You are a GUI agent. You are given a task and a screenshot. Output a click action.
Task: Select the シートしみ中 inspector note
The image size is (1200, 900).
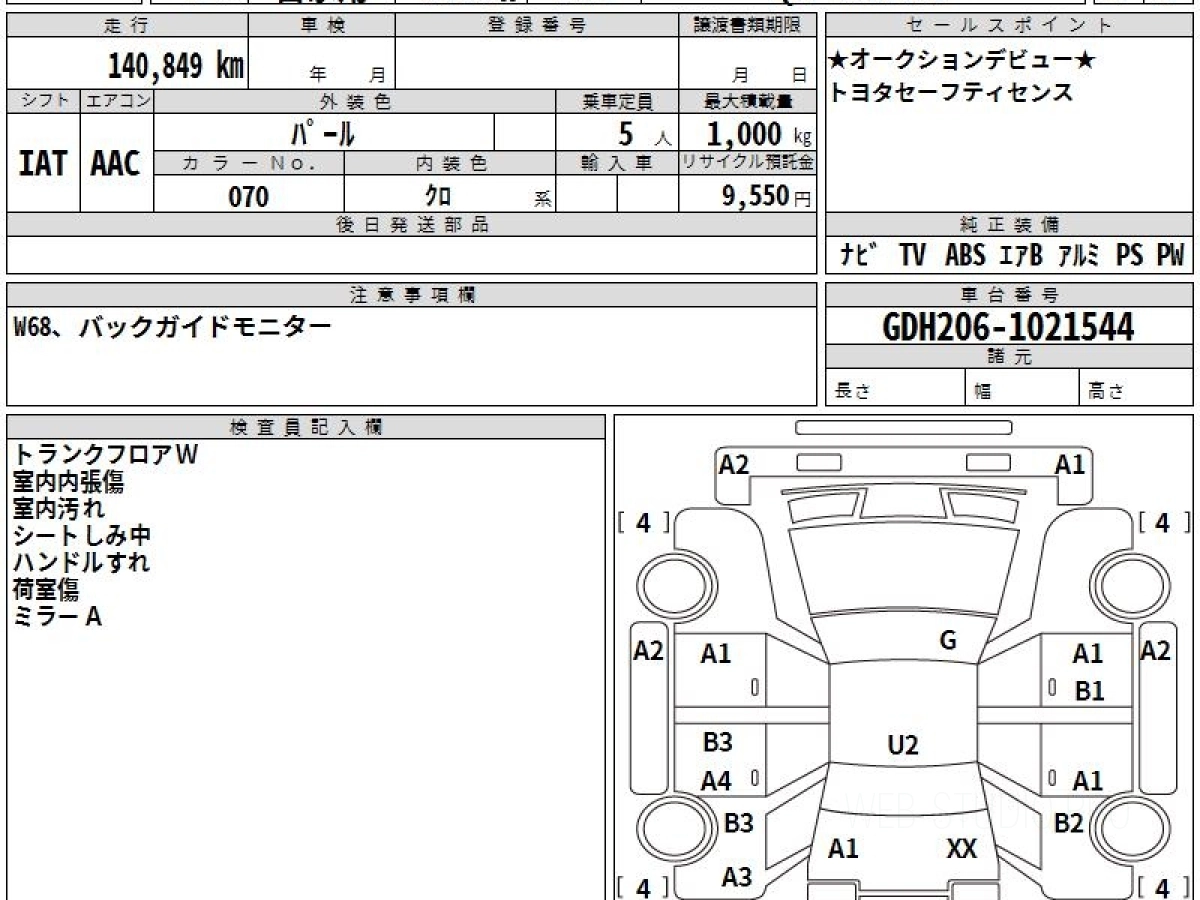coord(82,536)
